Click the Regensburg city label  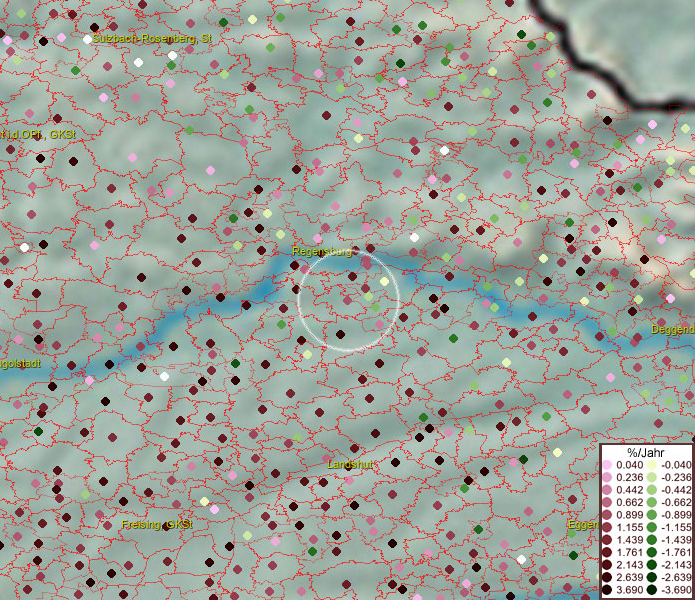coord(322,252)
